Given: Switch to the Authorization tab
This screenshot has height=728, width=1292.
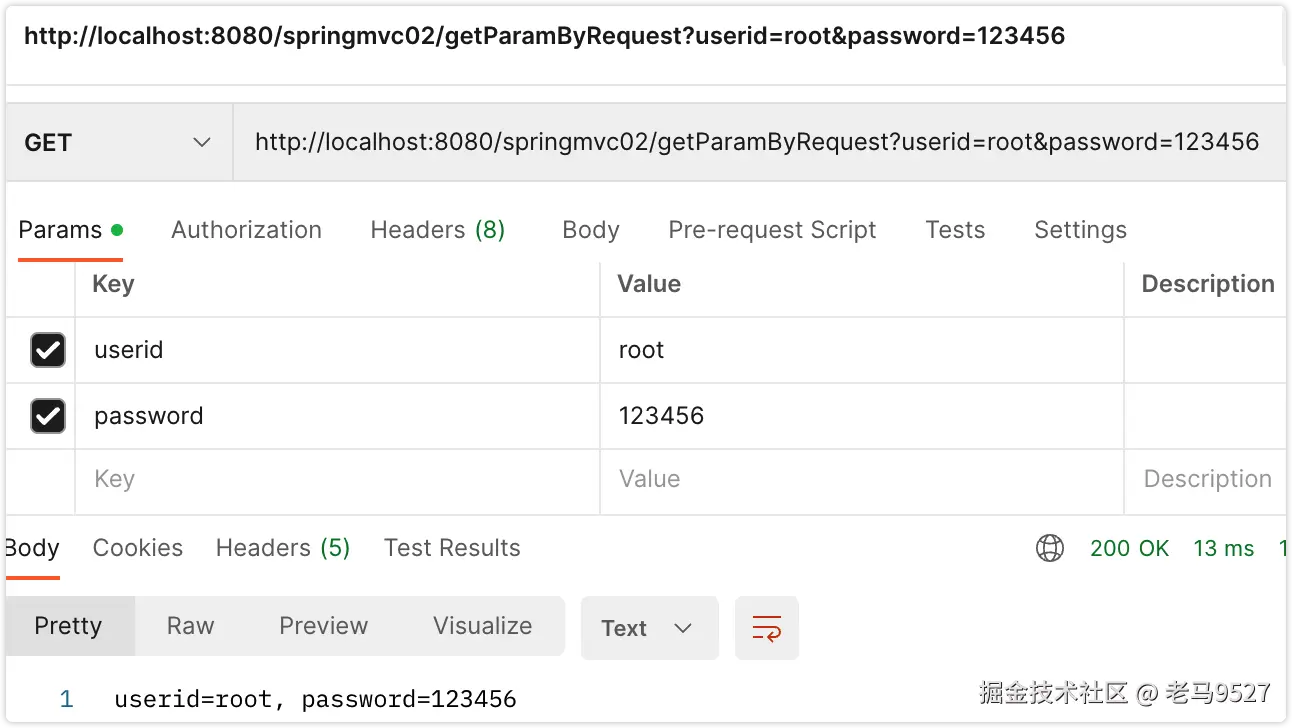Looking at the screenshot, I should click(246, 230).
